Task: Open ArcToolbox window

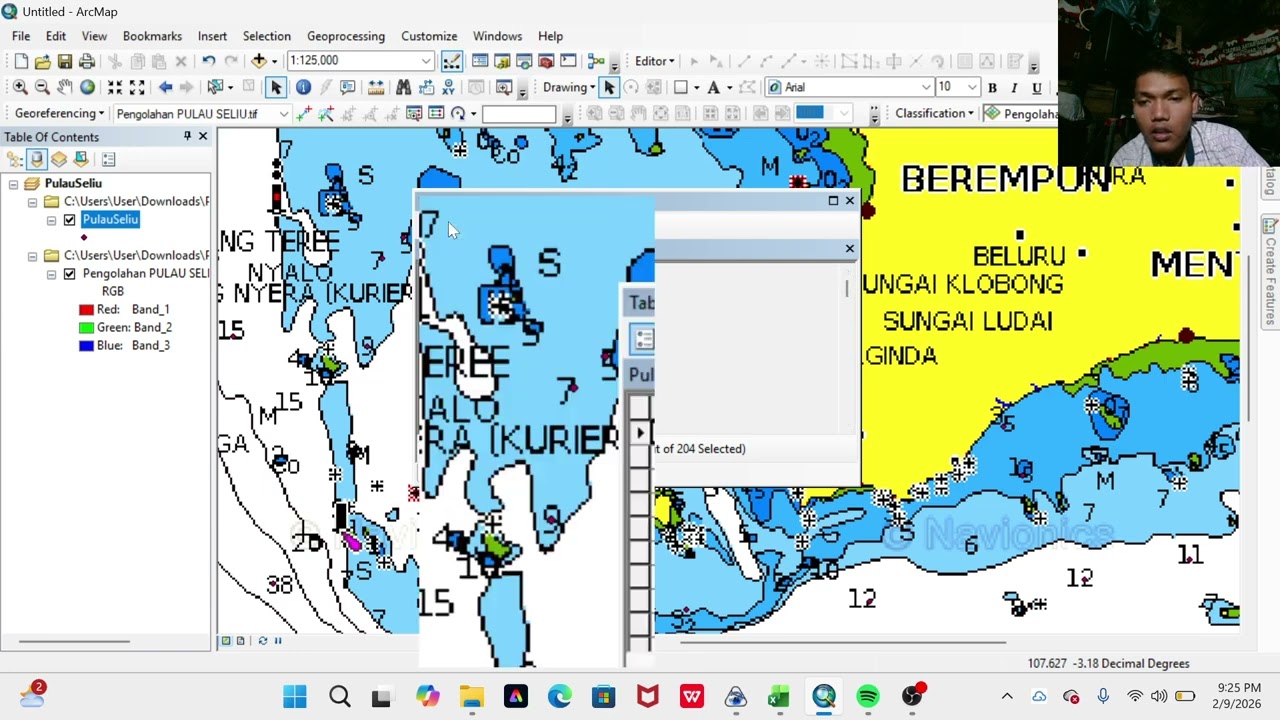Action: click(546, 61)
